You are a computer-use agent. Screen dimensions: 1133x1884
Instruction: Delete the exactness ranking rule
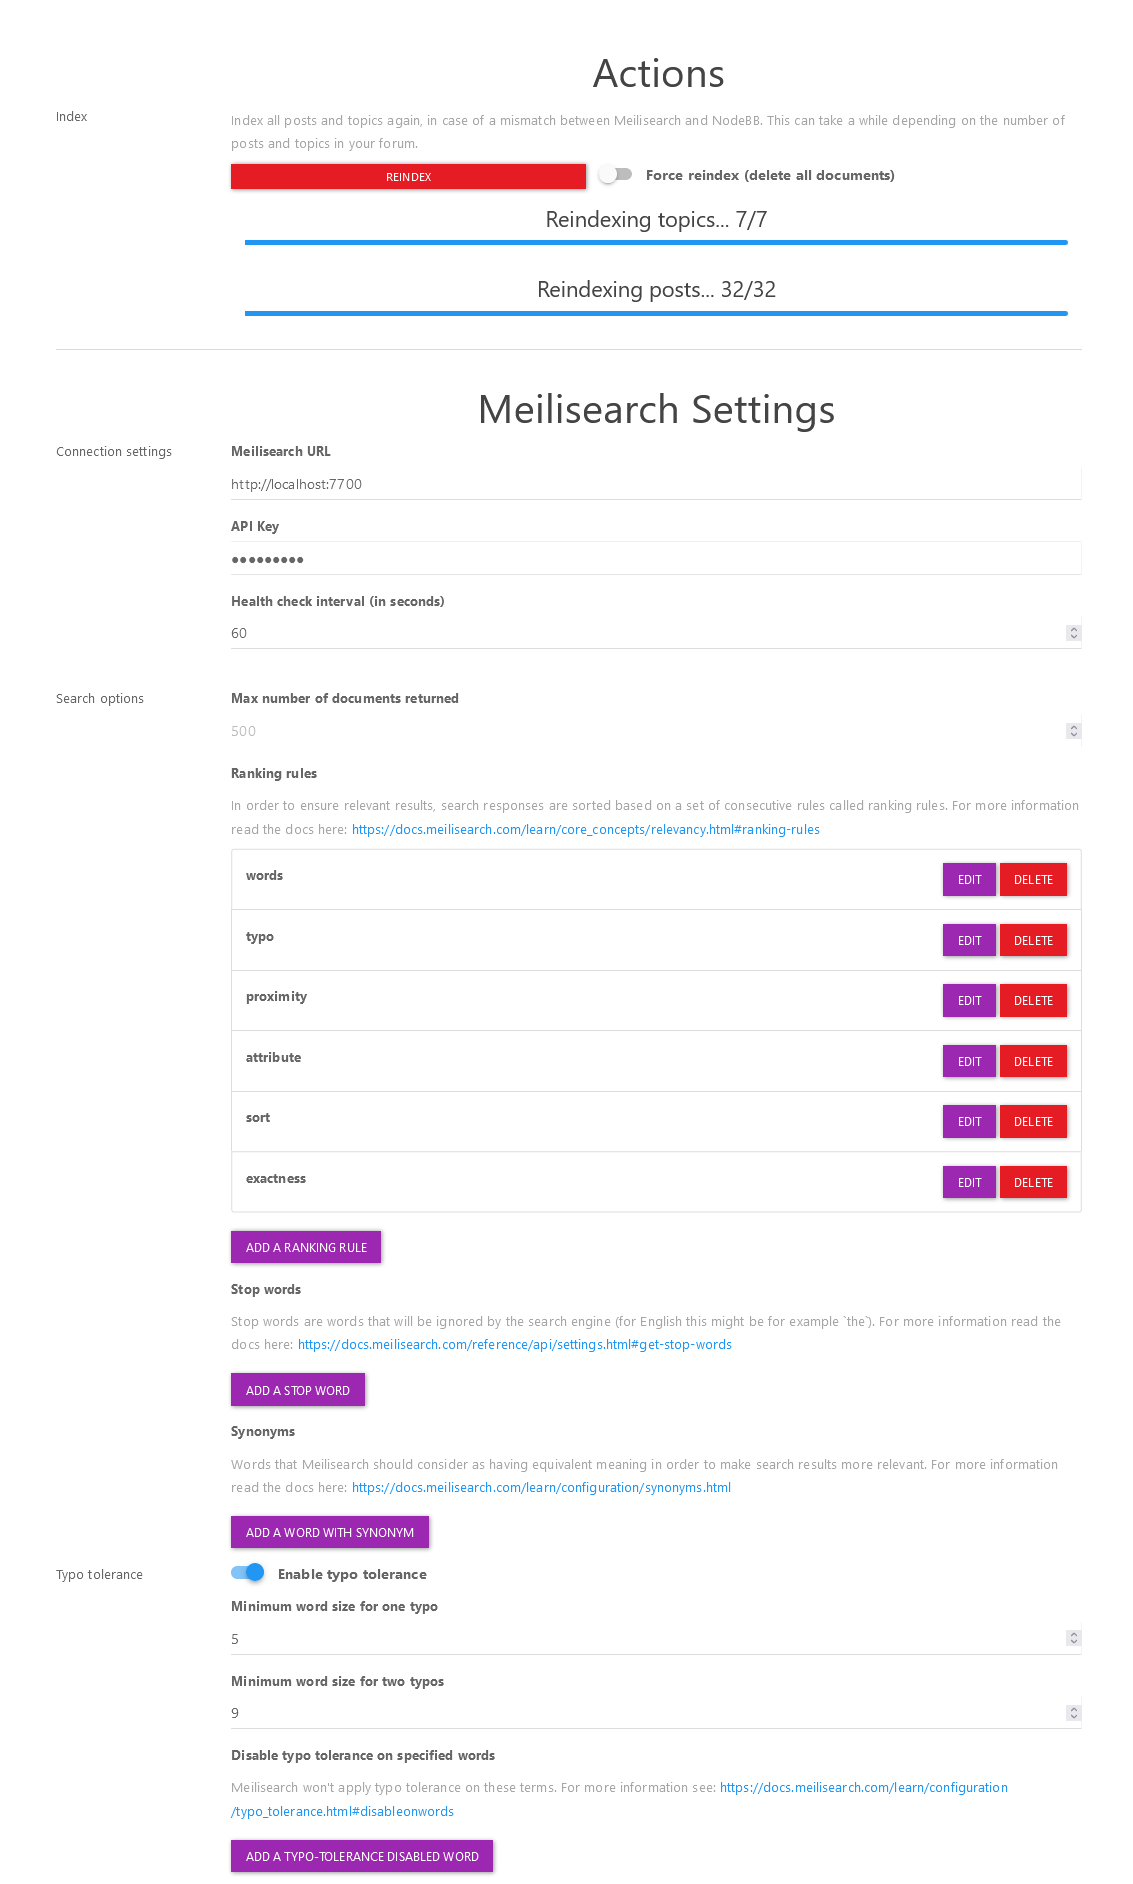(x=1033, y=1182)
